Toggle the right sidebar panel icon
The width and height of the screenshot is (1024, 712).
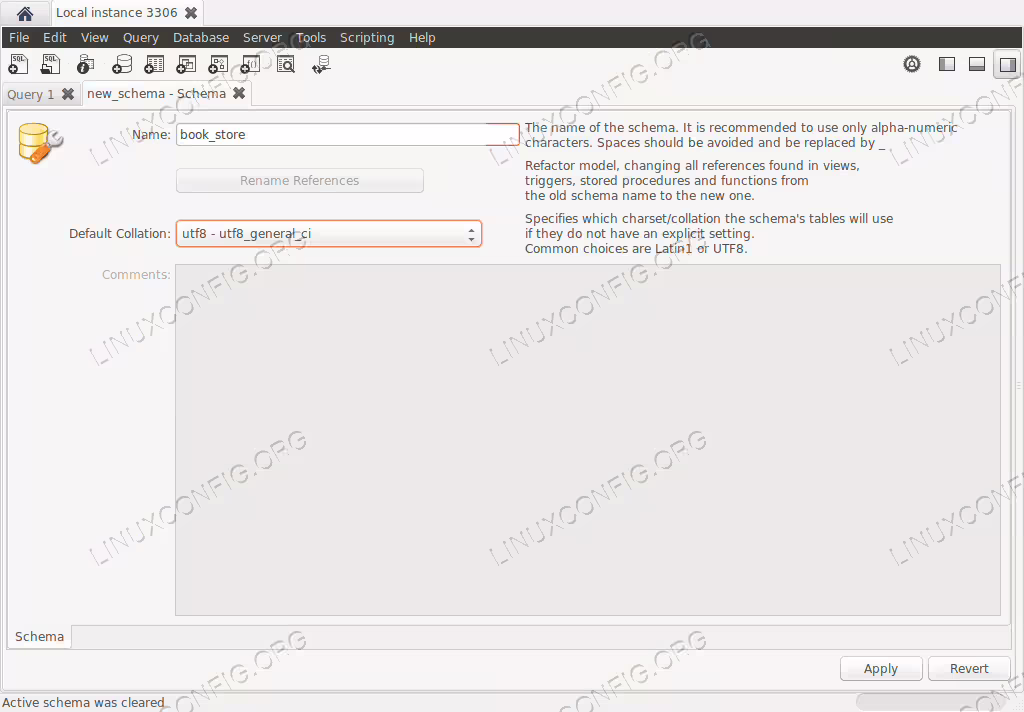click(1008, 64)
